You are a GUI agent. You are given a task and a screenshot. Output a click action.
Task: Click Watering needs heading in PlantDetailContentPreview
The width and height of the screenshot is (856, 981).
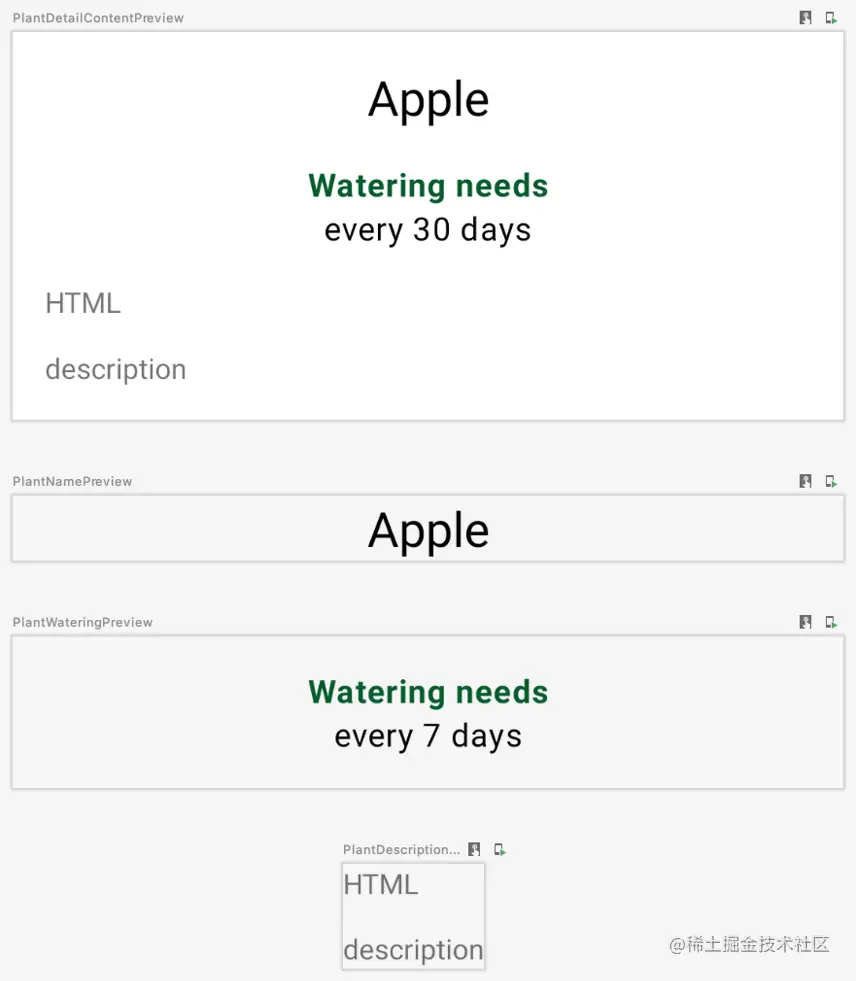[428, 186]
